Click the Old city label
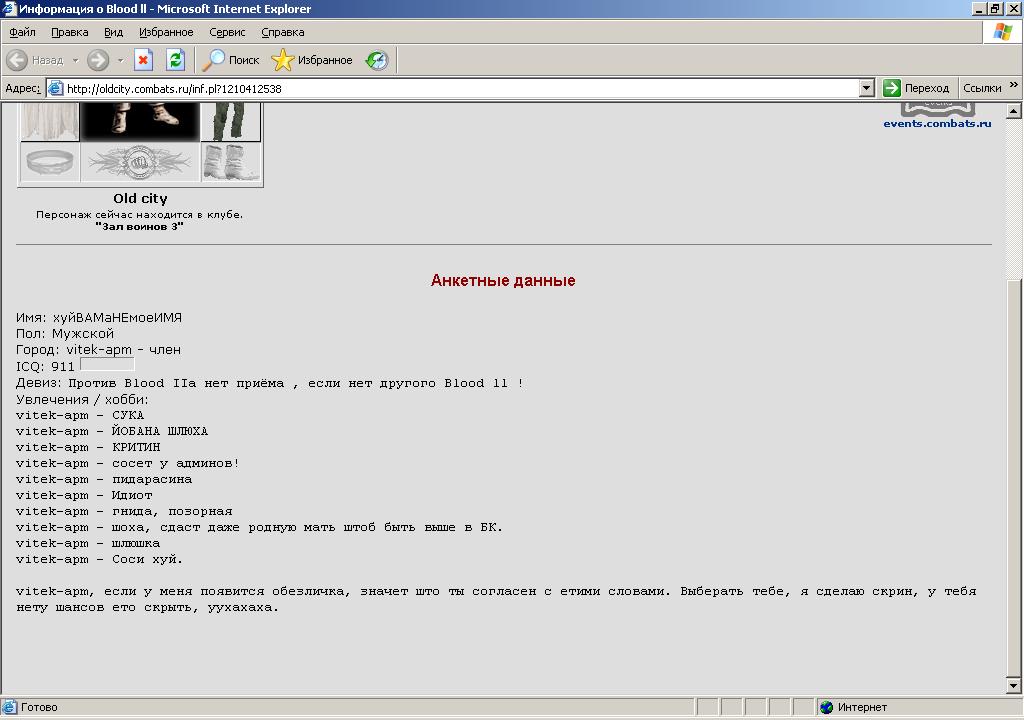1024x720 pixels. click(140, 199)
